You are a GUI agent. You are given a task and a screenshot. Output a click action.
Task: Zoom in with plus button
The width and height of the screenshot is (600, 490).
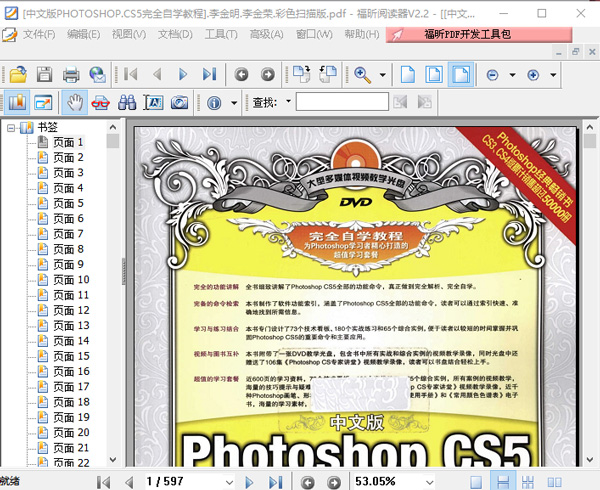533,75
